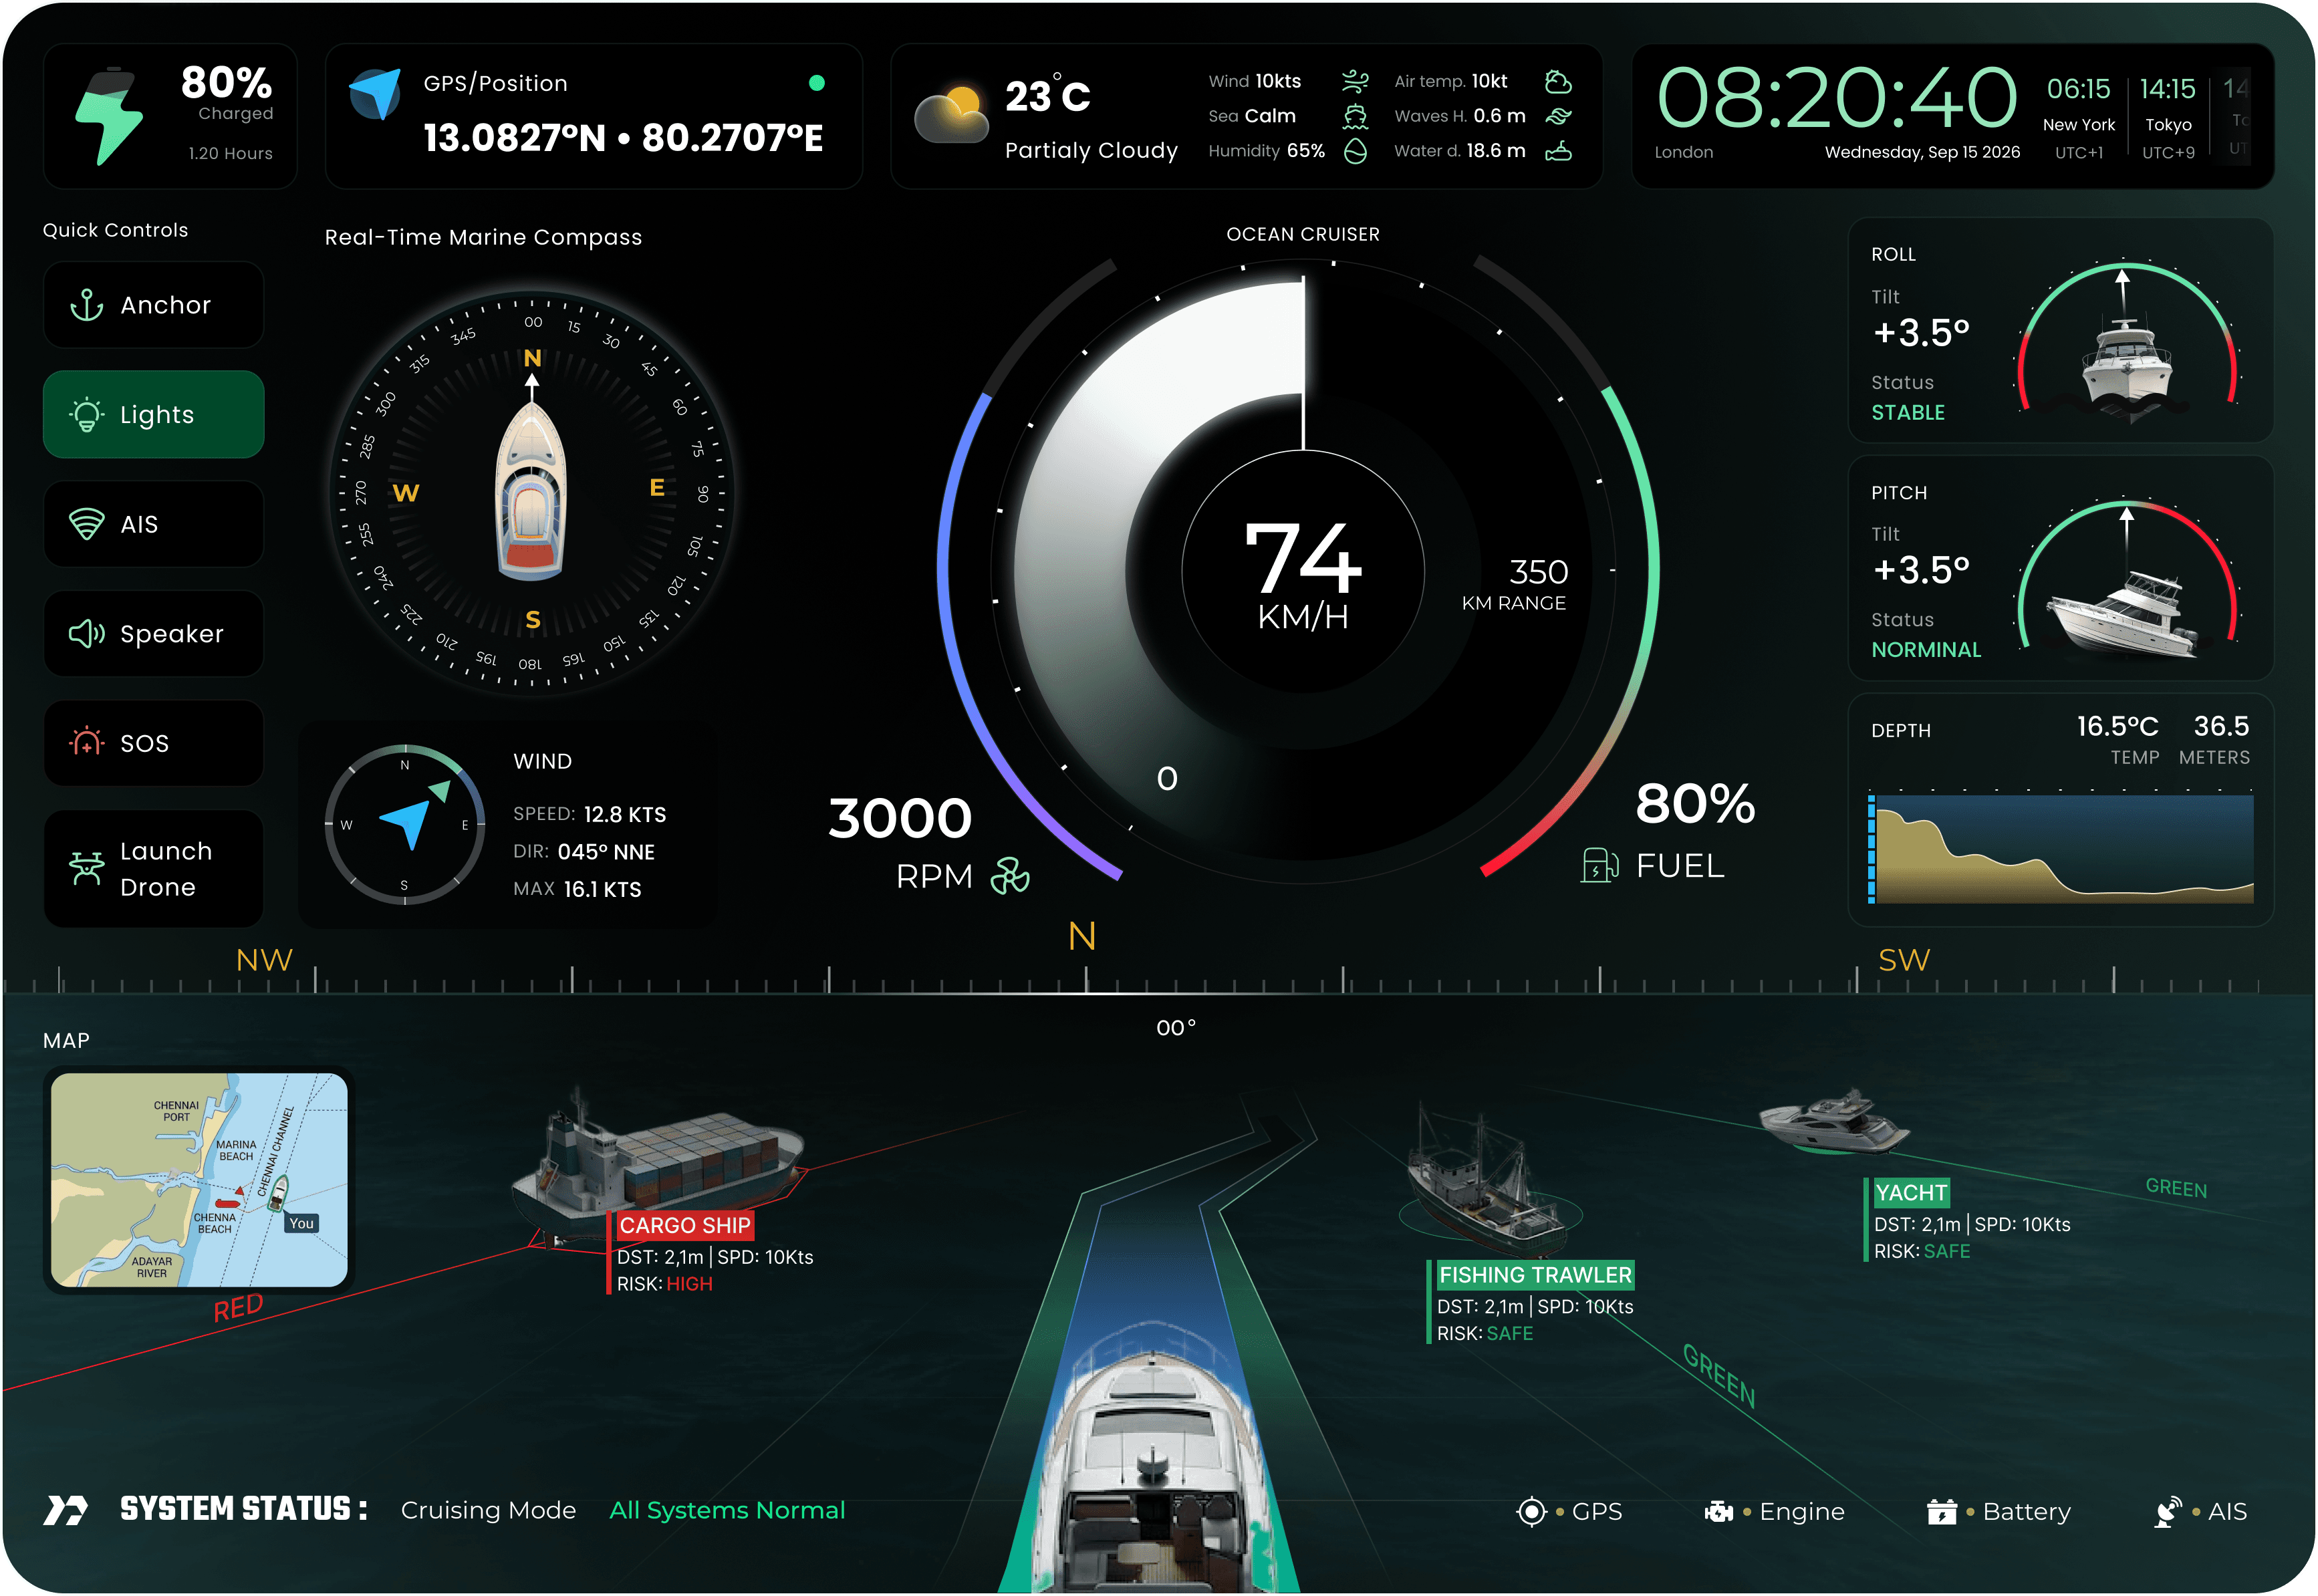Click the blue depth level indicator bar

click(x=1871, y=849)
